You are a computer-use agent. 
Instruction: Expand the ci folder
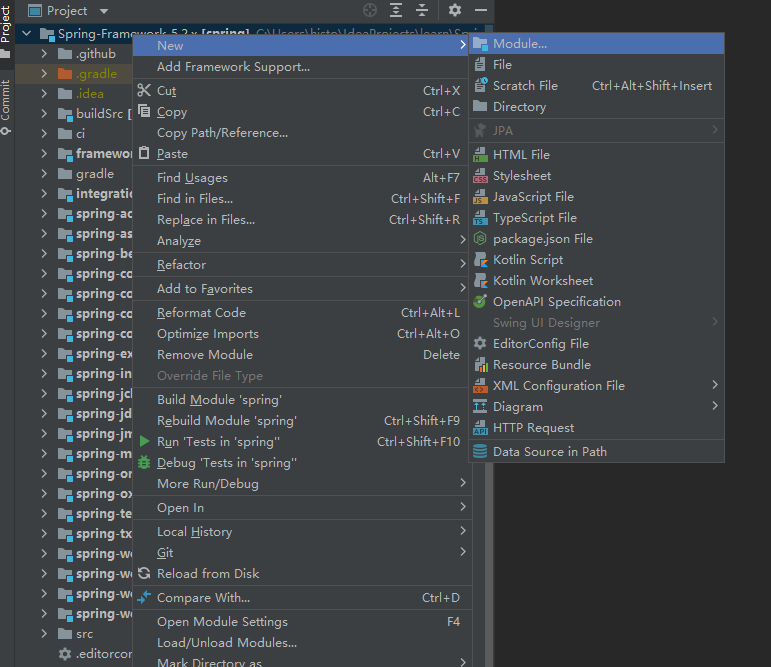[44, 133]
